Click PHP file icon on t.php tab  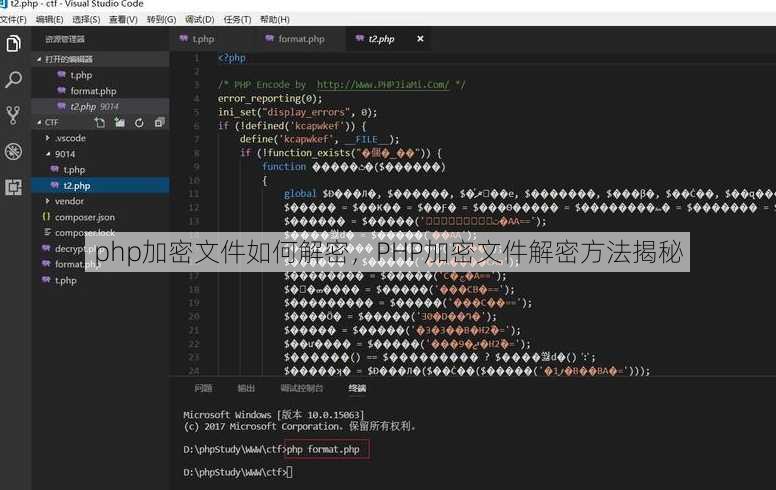pos(184,39)
